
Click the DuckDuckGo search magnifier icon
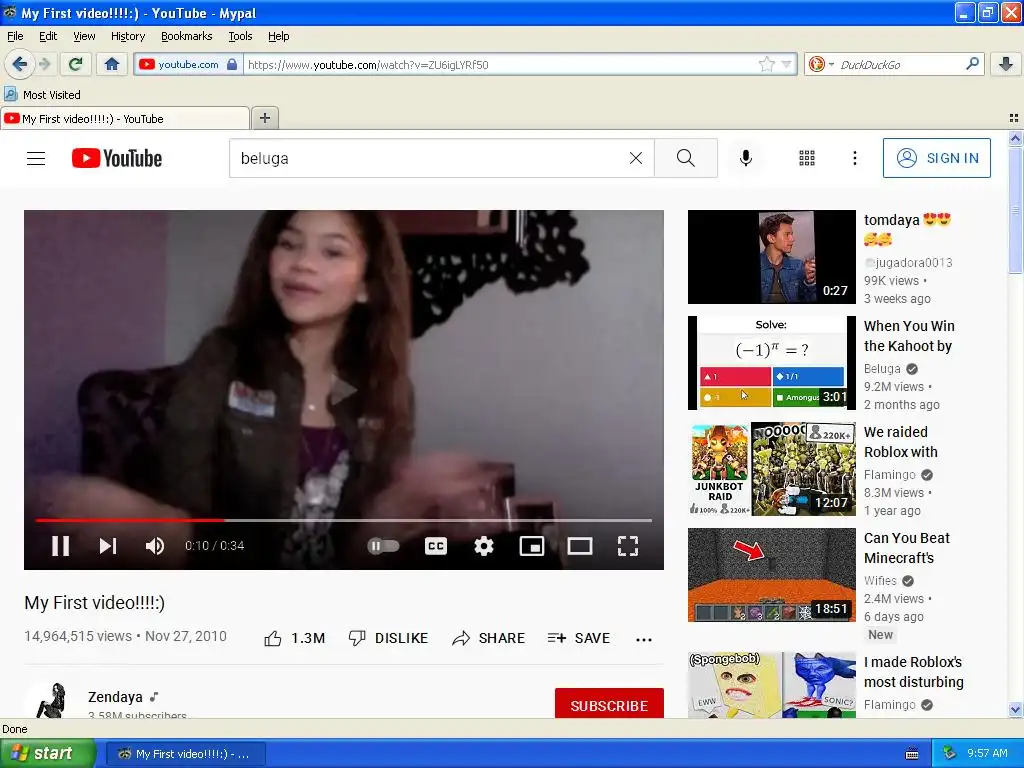click(972, 64)
